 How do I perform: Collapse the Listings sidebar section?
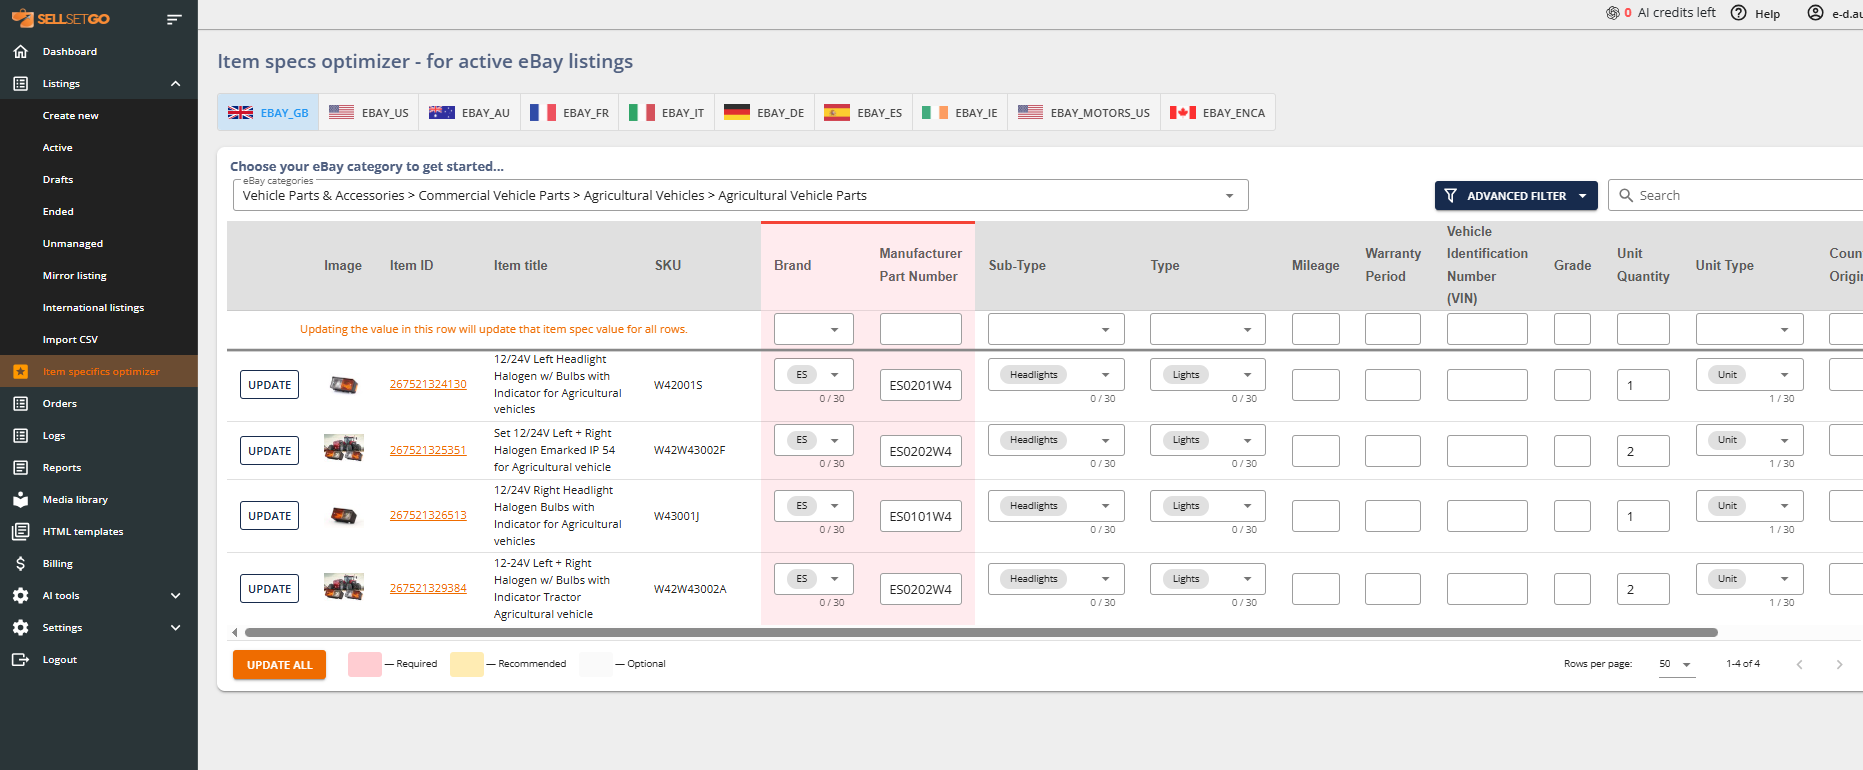tap(176, 83)
